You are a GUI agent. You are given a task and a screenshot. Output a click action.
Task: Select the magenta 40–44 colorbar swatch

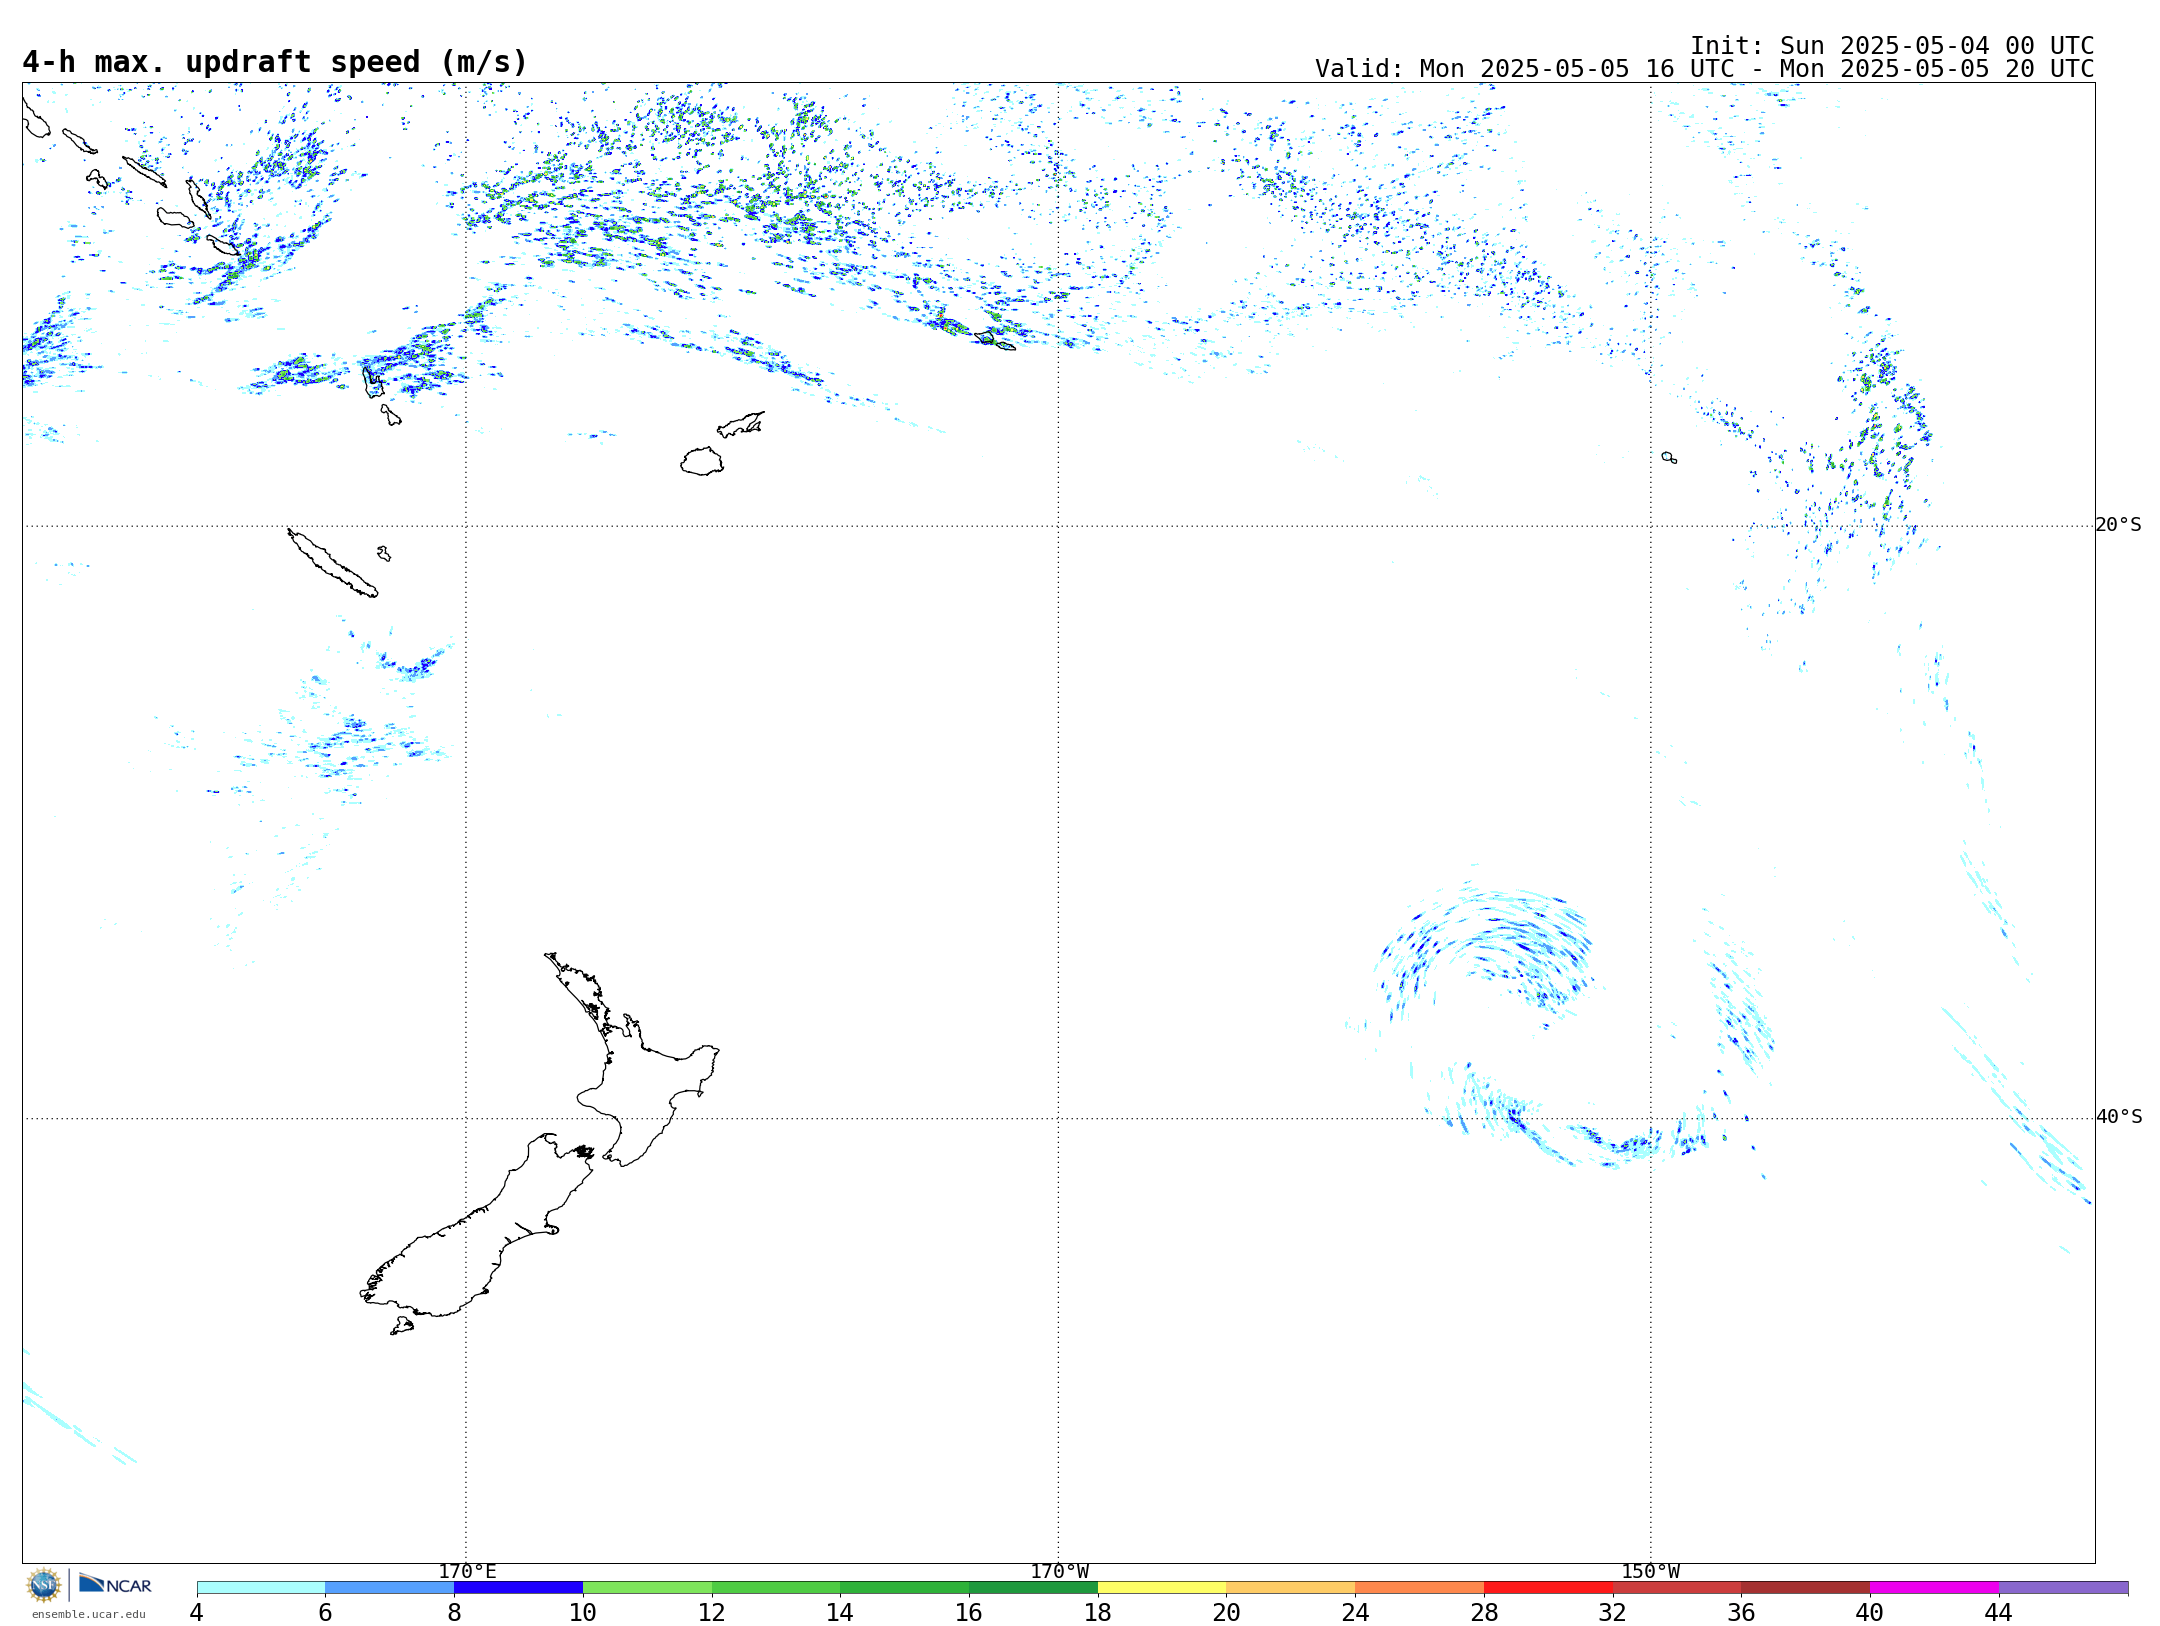pos(1934,1588)
